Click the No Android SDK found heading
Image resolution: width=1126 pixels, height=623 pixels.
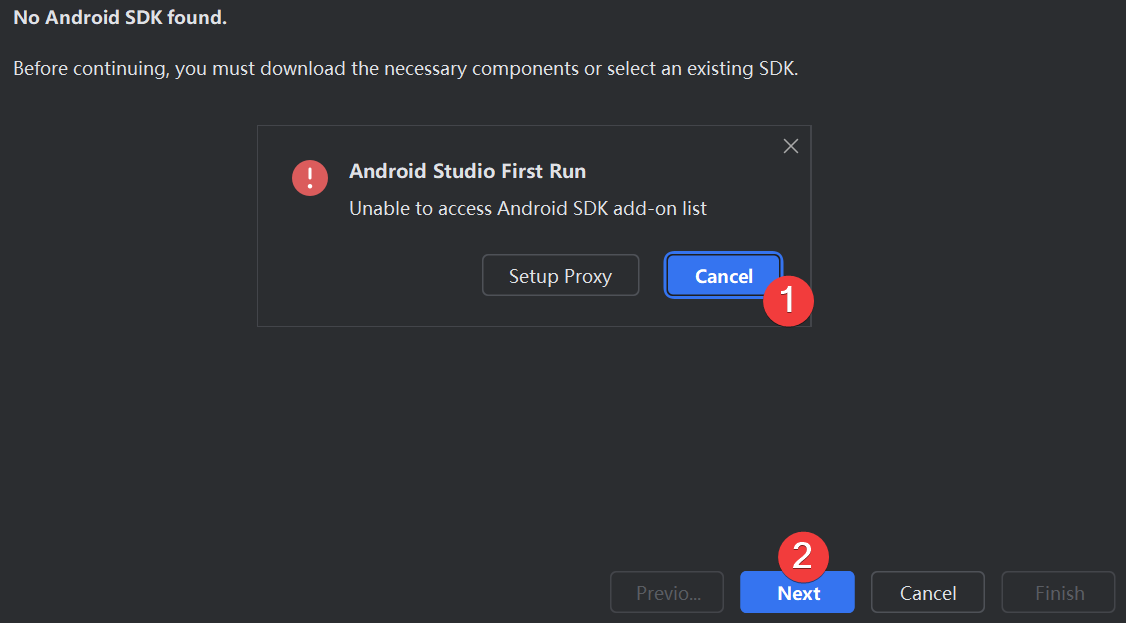[119, 17]
